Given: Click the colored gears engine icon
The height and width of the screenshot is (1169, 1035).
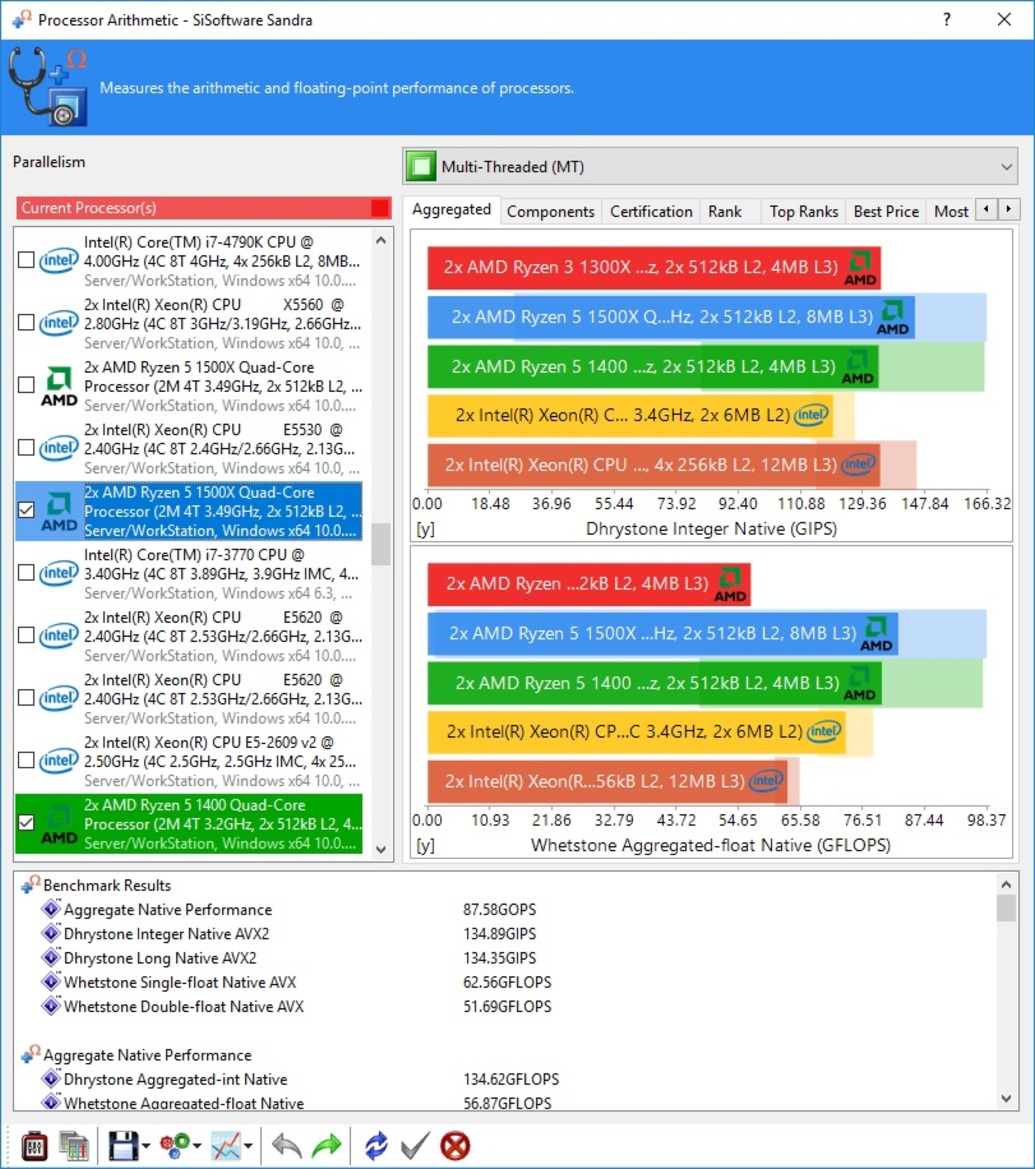Looking at the screenshot, I should click(175, 1146).
